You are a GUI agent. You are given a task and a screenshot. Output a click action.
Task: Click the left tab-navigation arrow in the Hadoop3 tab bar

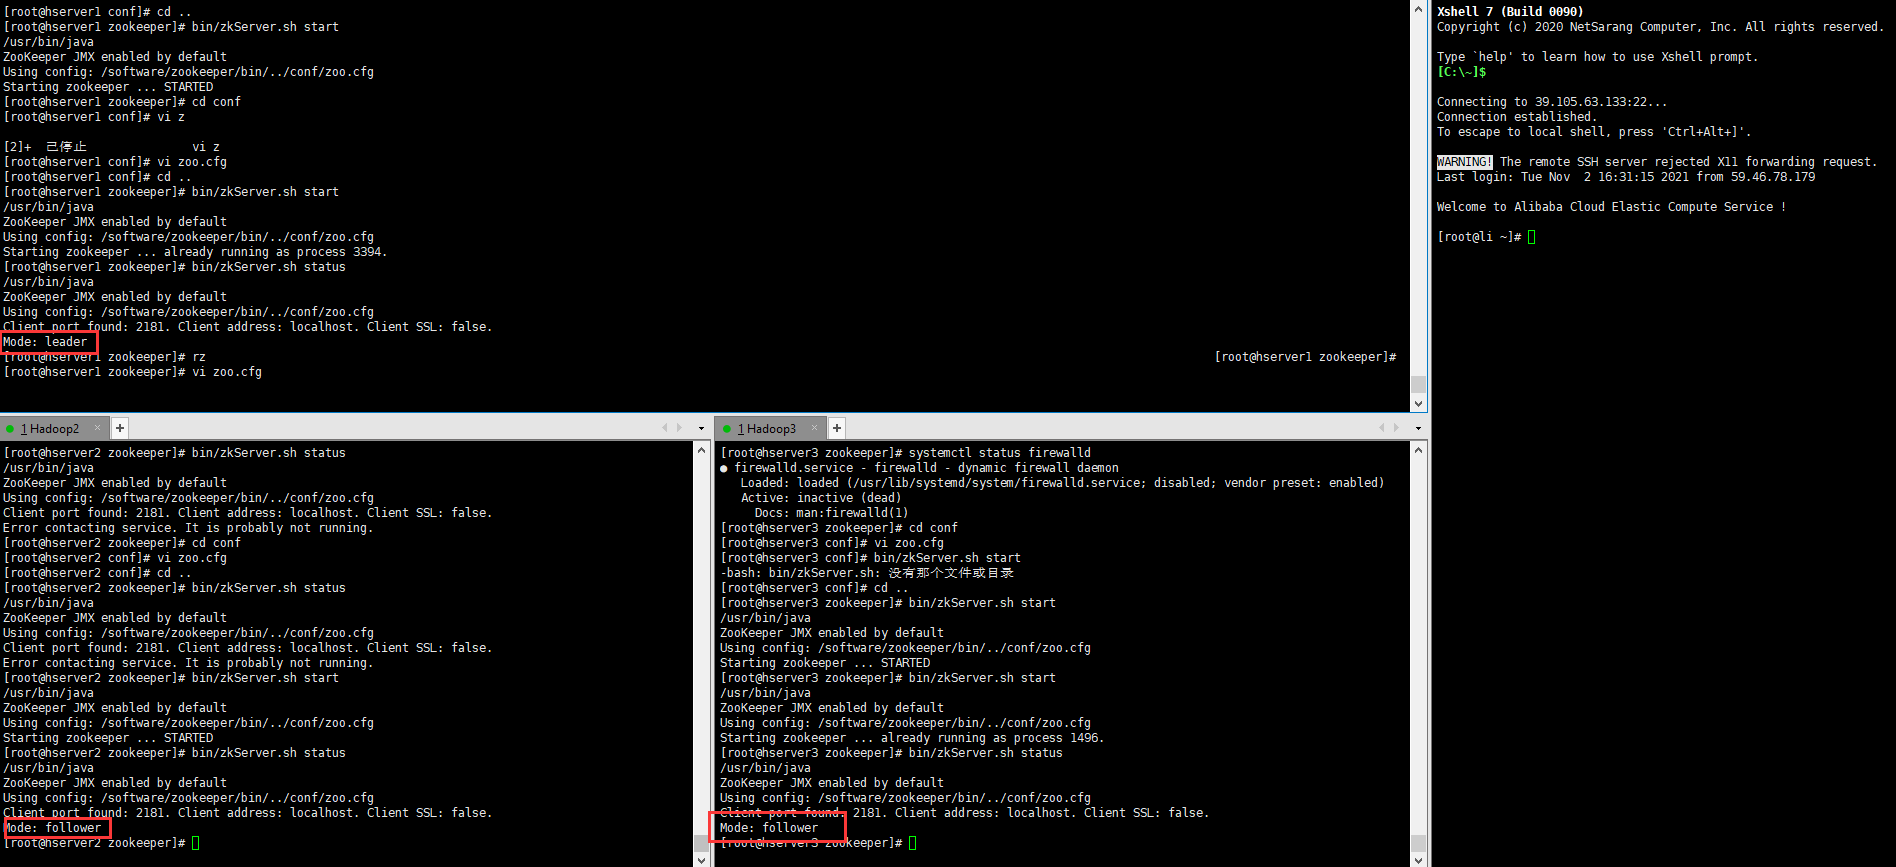[x=1381, y=428]
